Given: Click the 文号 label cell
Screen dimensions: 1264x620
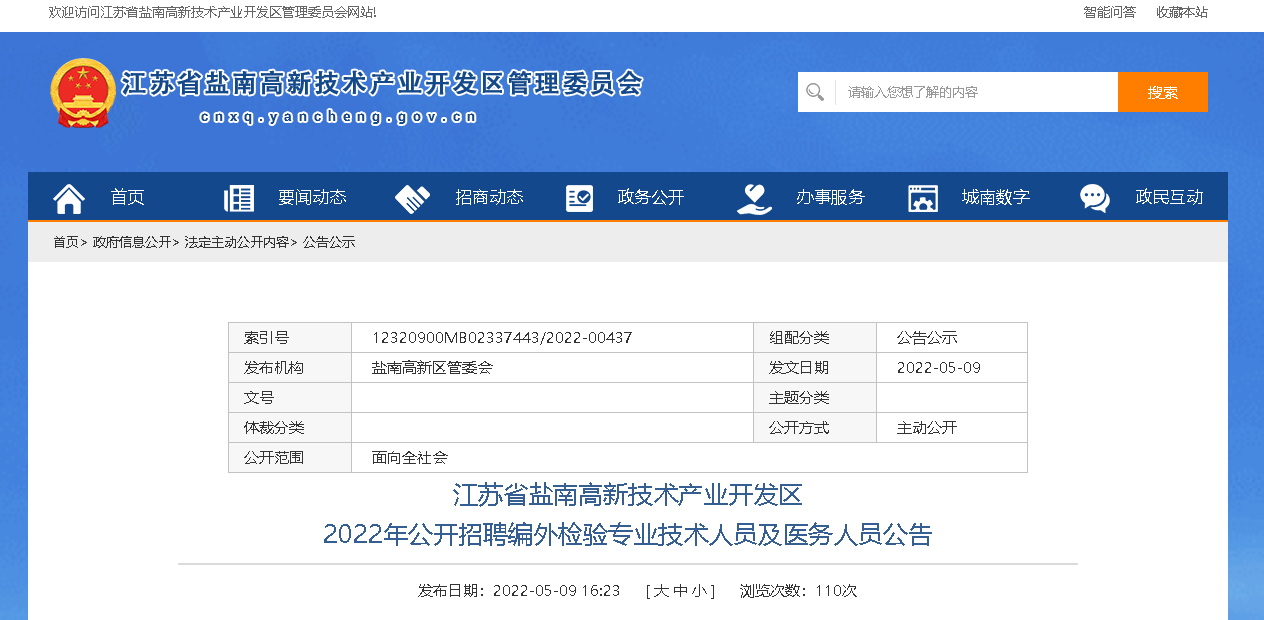Looking at the screenshot, I should [x=290, y=398].
